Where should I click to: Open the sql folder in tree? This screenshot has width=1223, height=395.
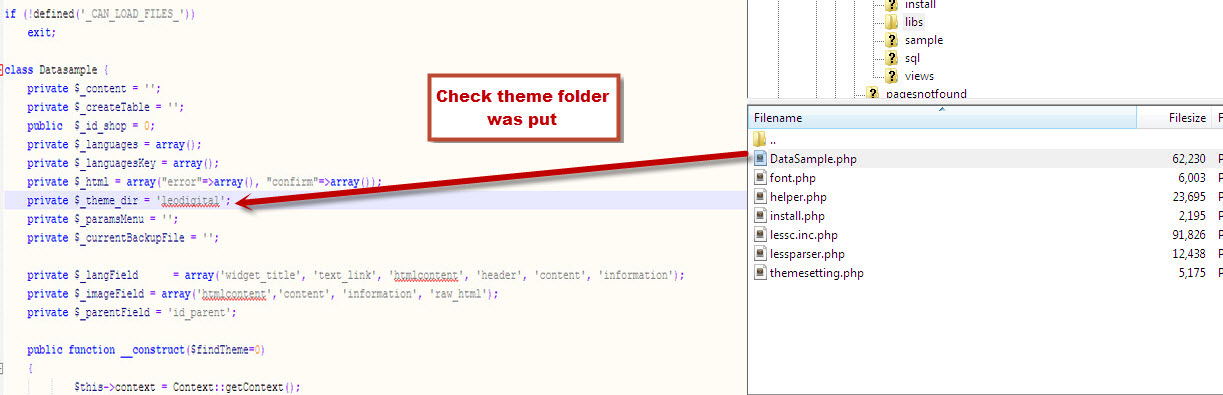[x=912, y=58]
